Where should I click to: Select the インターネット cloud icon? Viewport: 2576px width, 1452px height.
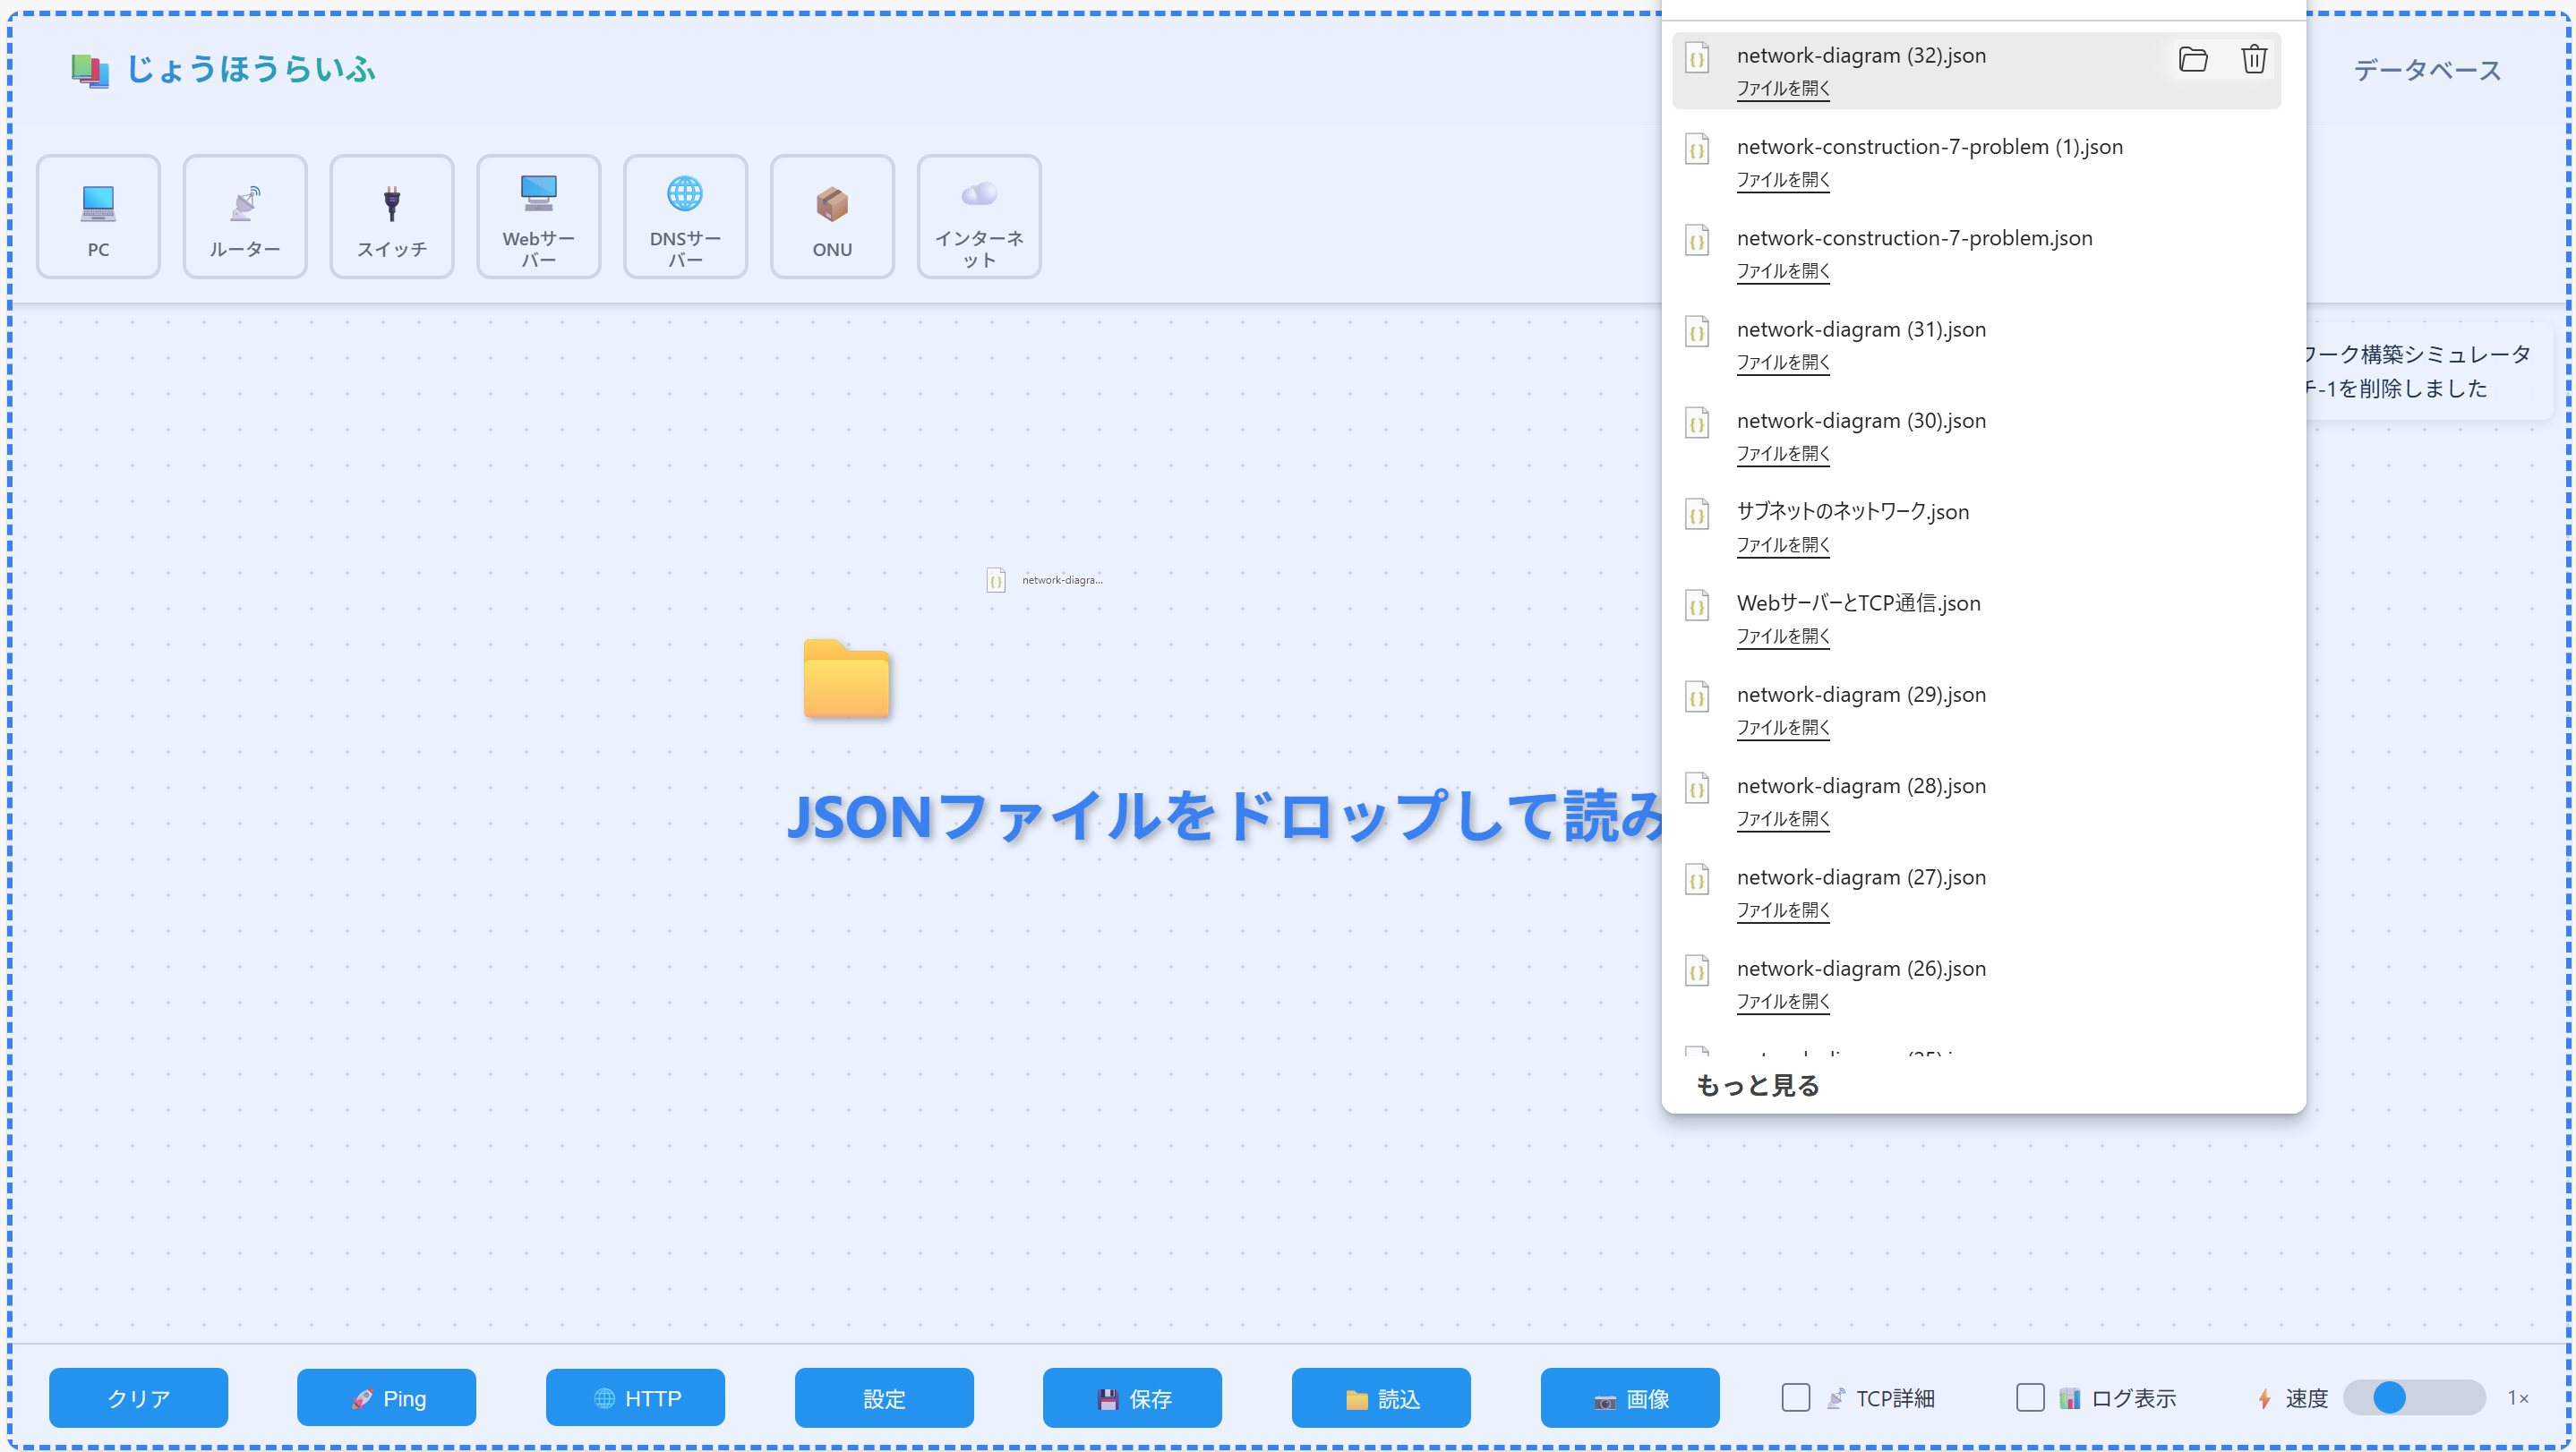(979, 216)
